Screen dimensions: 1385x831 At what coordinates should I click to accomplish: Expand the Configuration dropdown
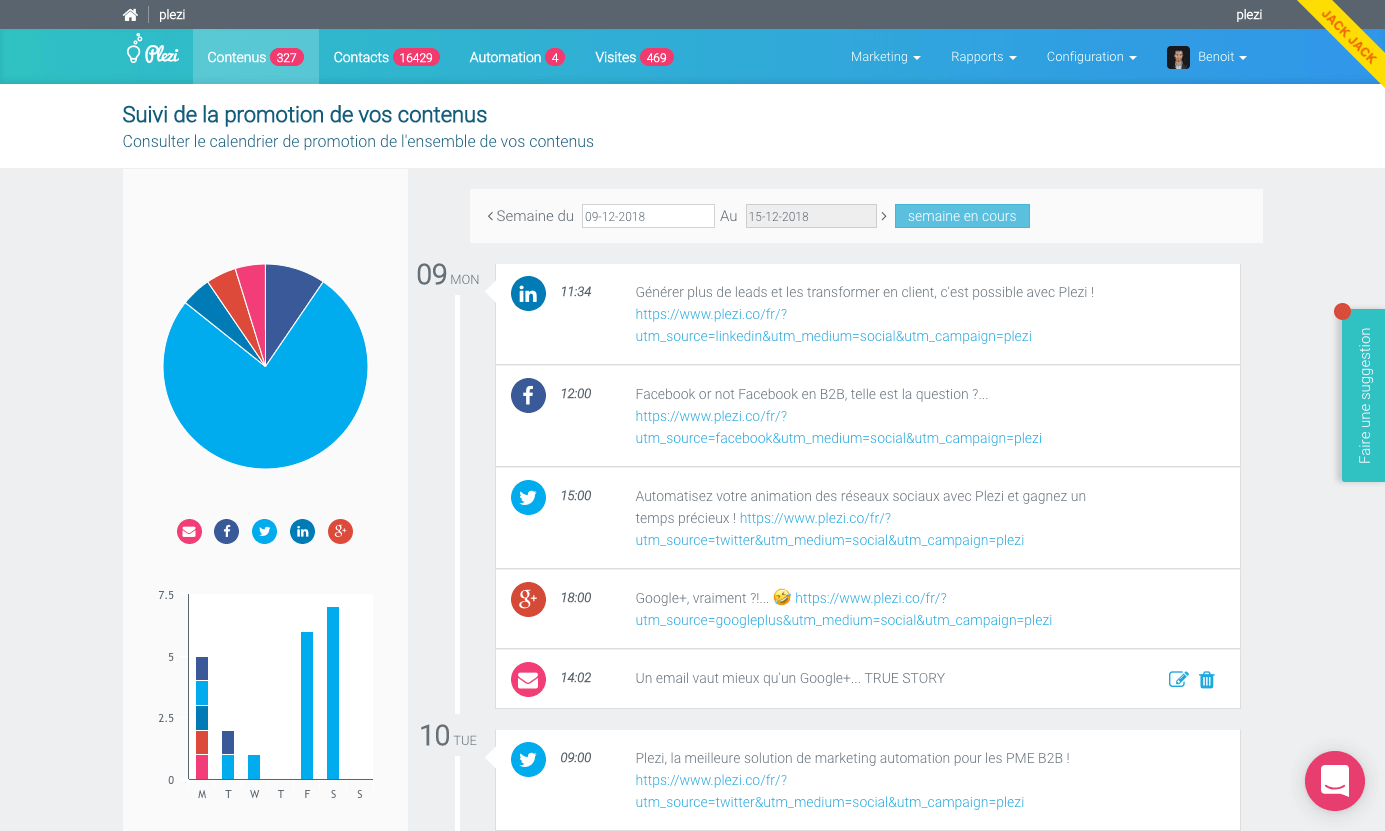pyautogui.click(x=1091, y=57)
